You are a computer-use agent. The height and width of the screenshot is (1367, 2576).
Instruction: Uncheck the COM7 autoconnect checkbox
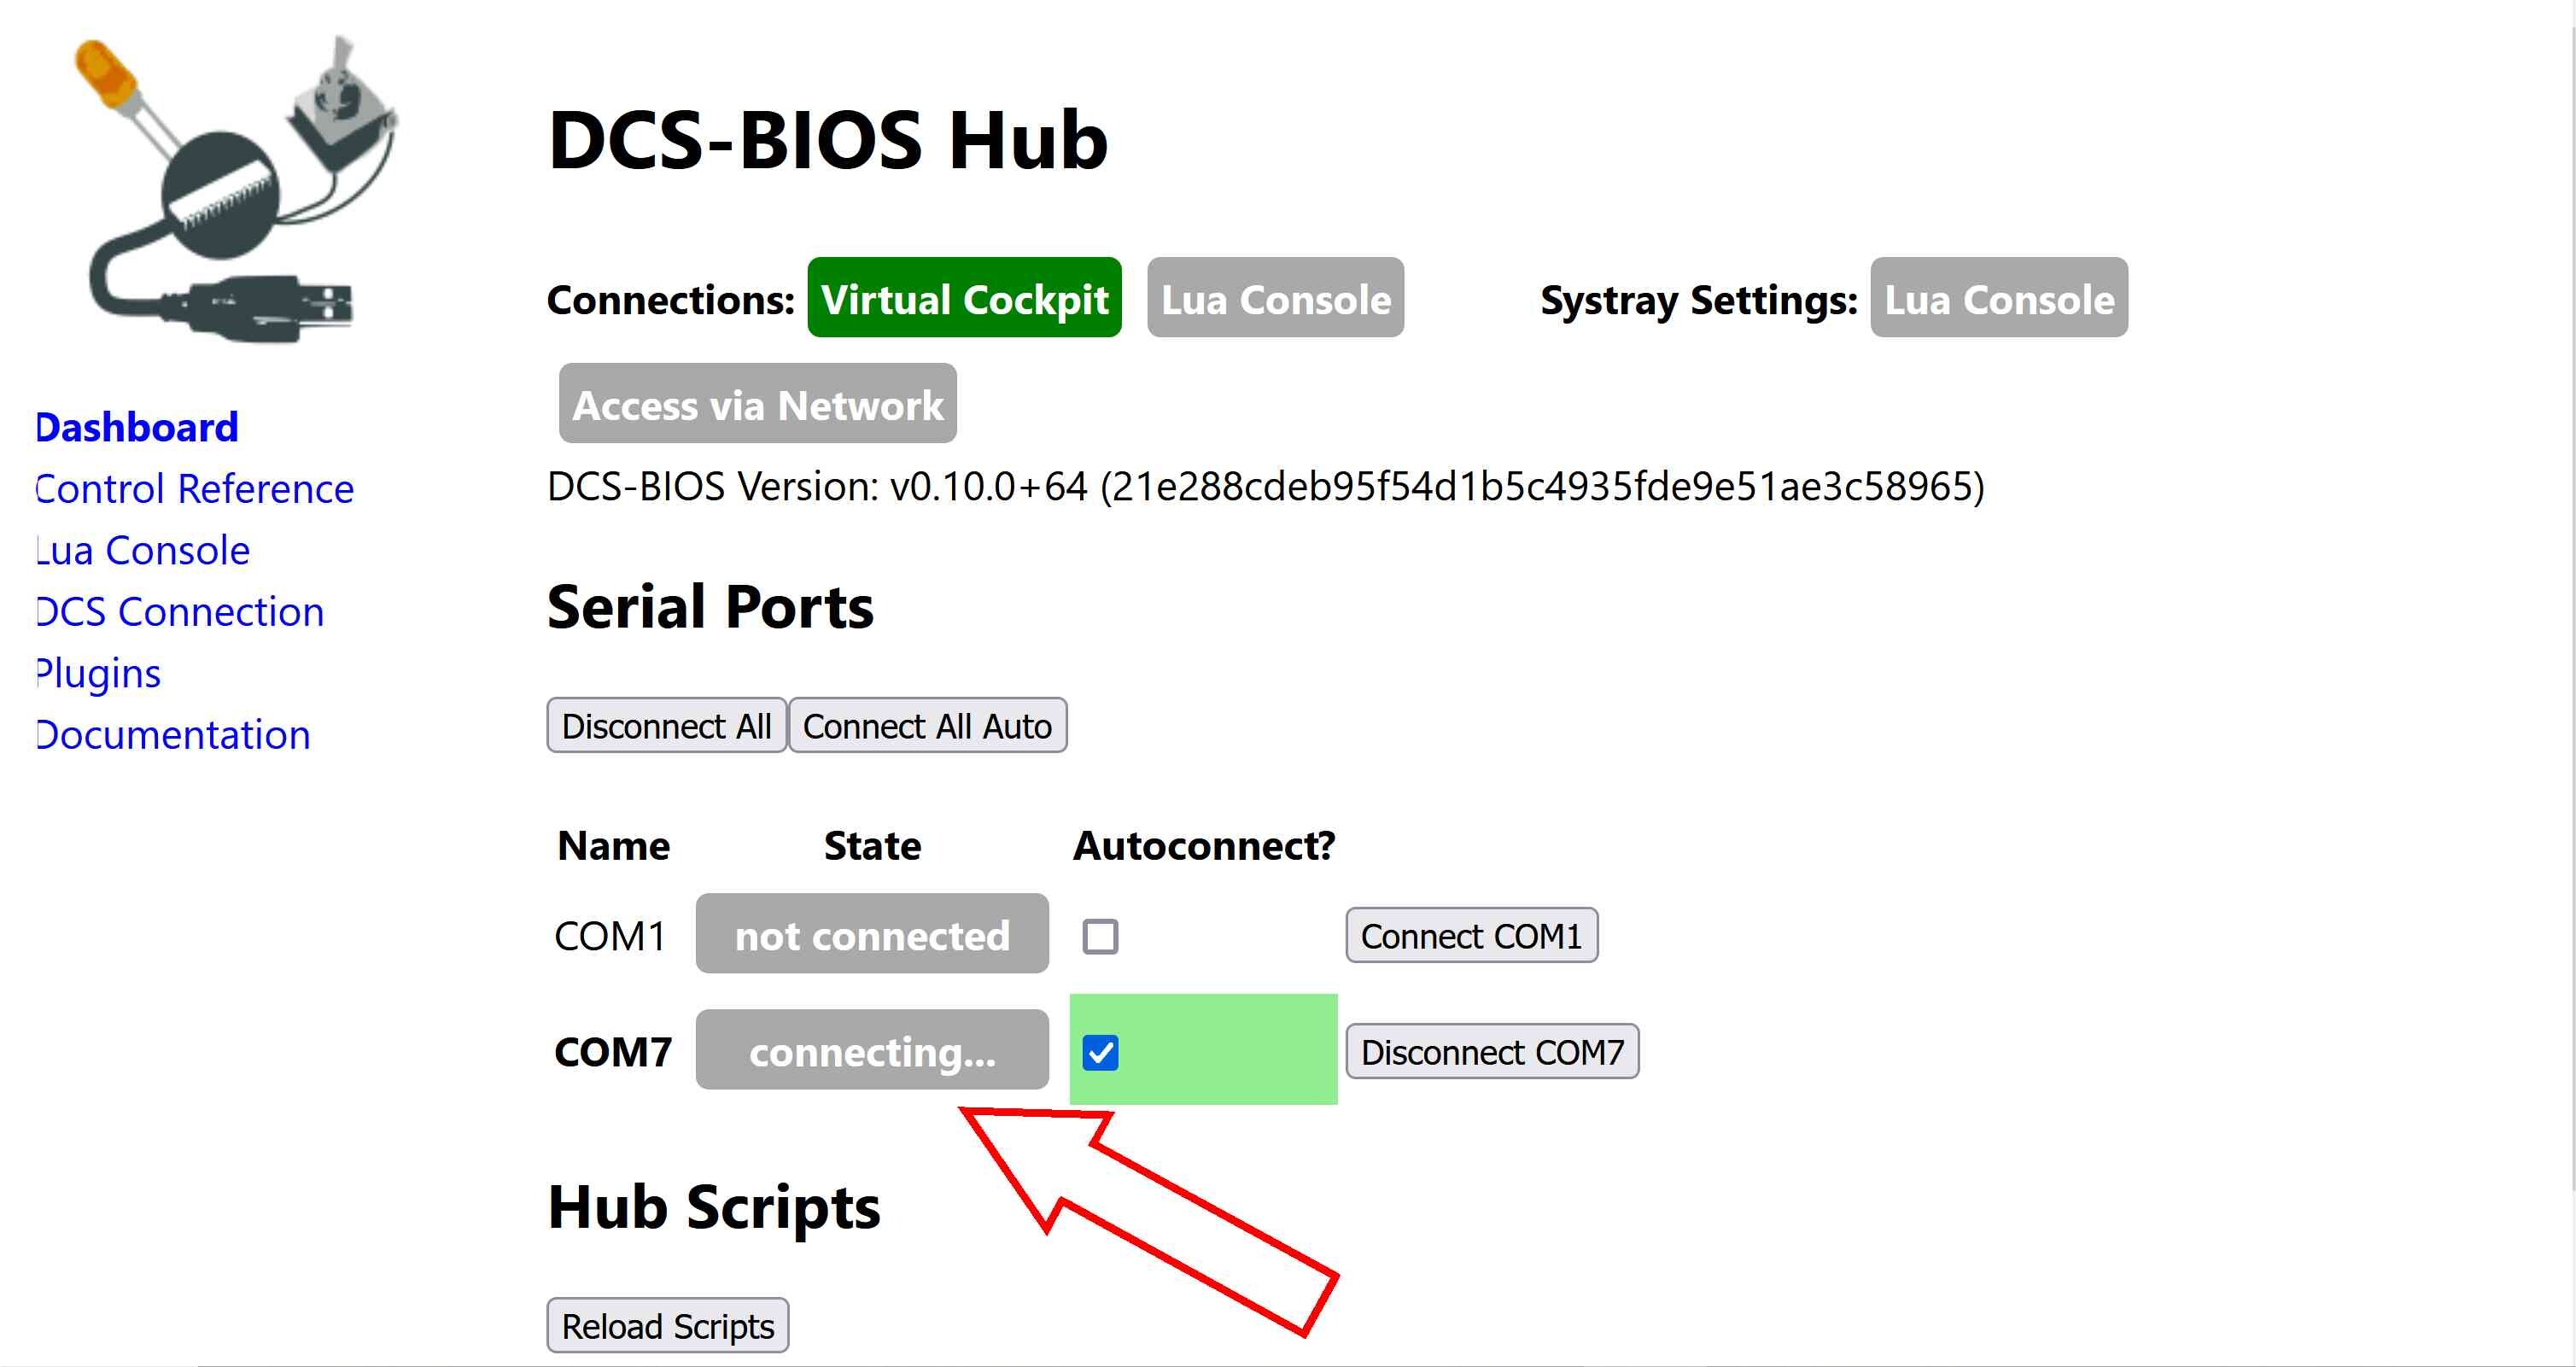[1100, 1052]
